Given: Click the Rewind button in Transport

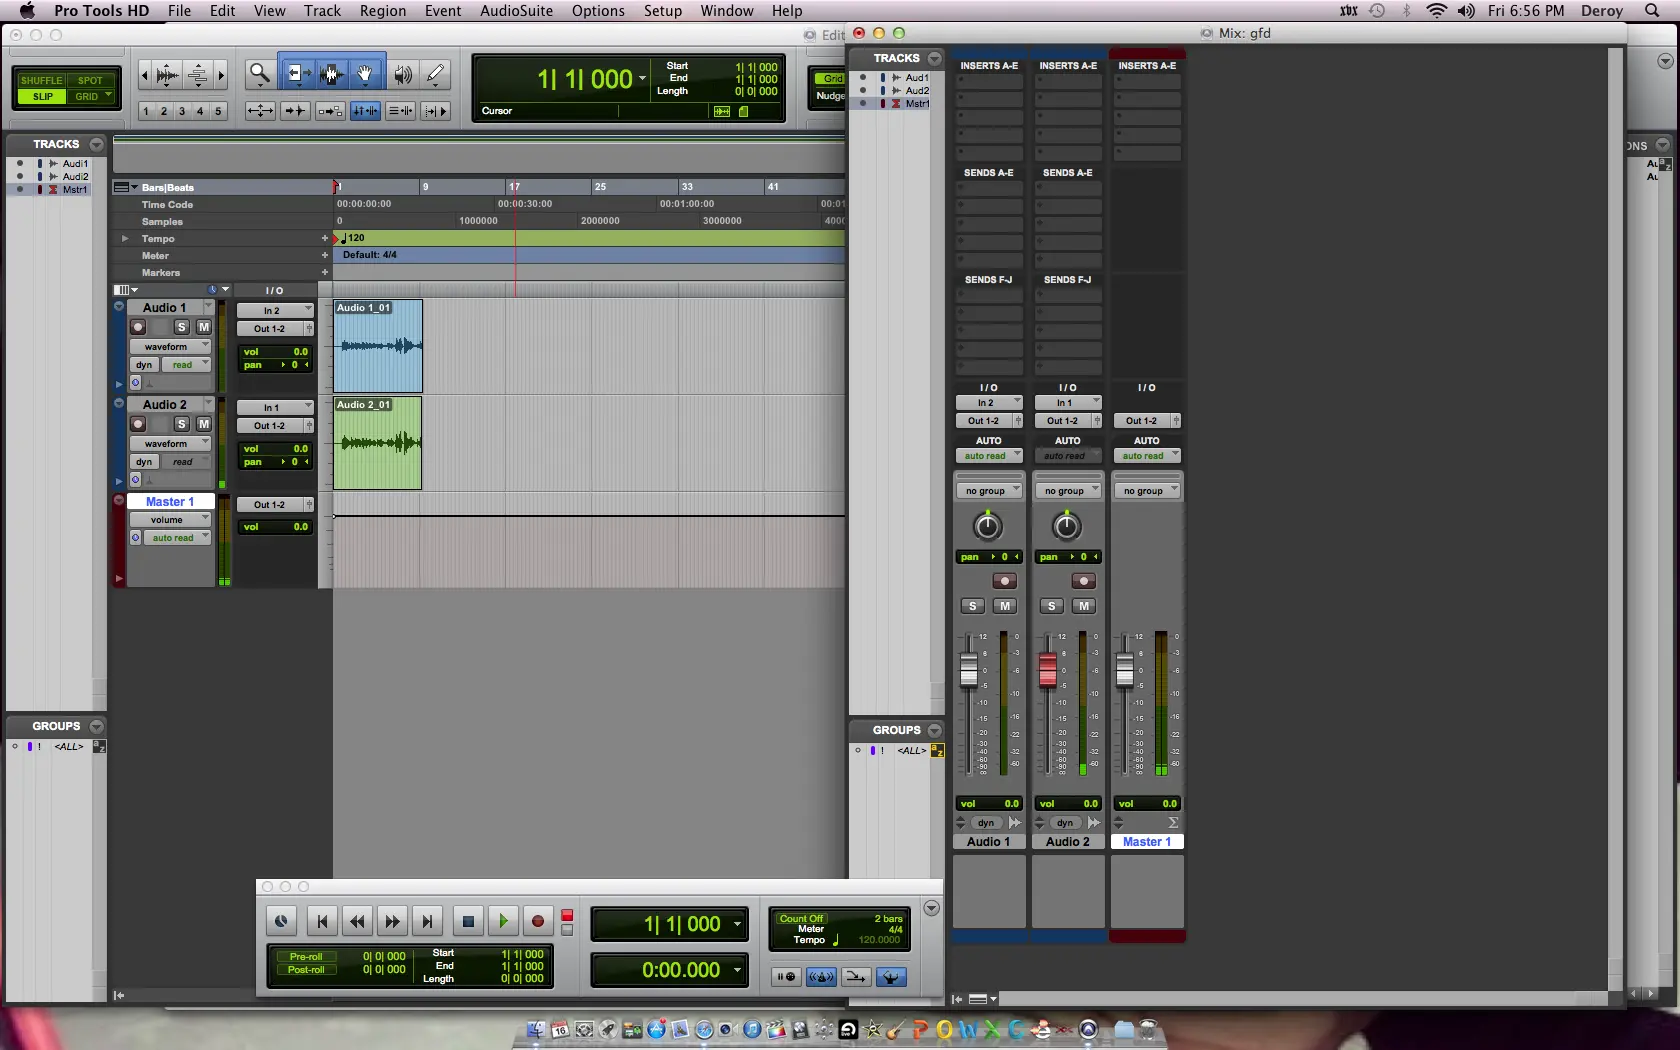Looking at the screenshot, I should point(357,921).
